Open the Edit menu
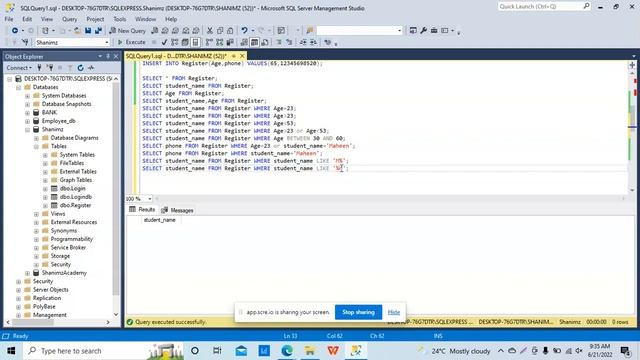 [27, 19]
